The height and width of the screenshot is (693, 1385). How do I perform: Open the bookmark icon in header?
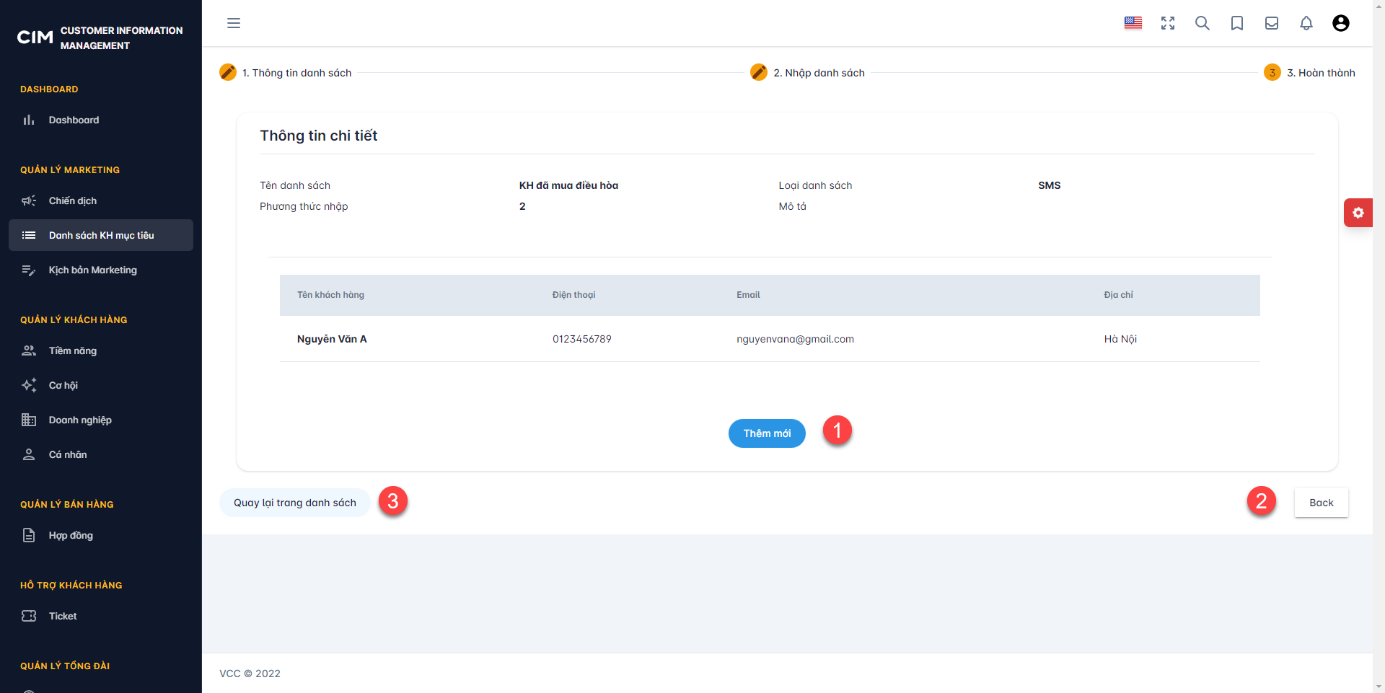pyautogui.click(x=1237, y=23)
